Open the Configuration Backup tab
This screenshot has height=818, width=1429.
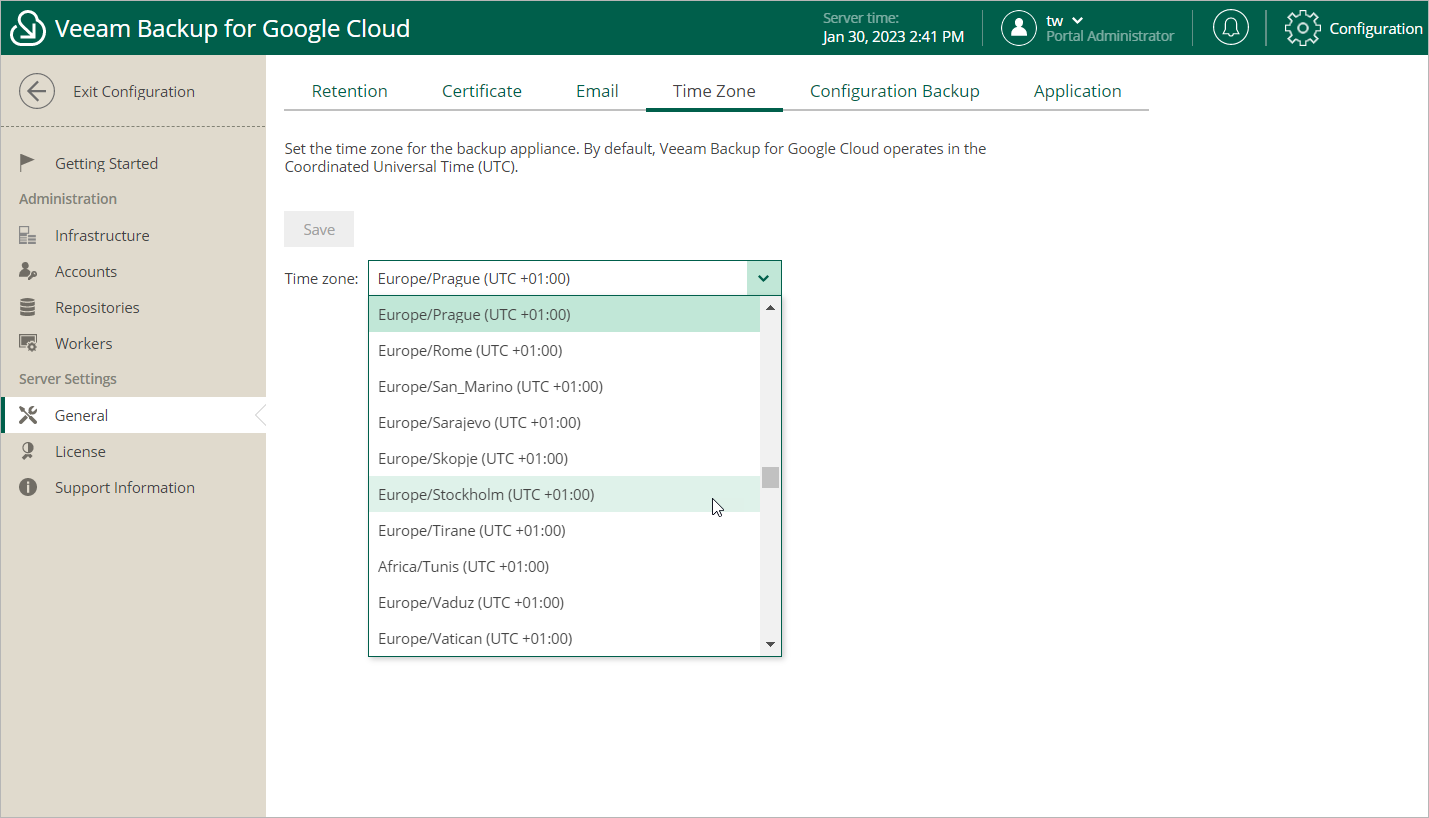click(x=894, y=91)
